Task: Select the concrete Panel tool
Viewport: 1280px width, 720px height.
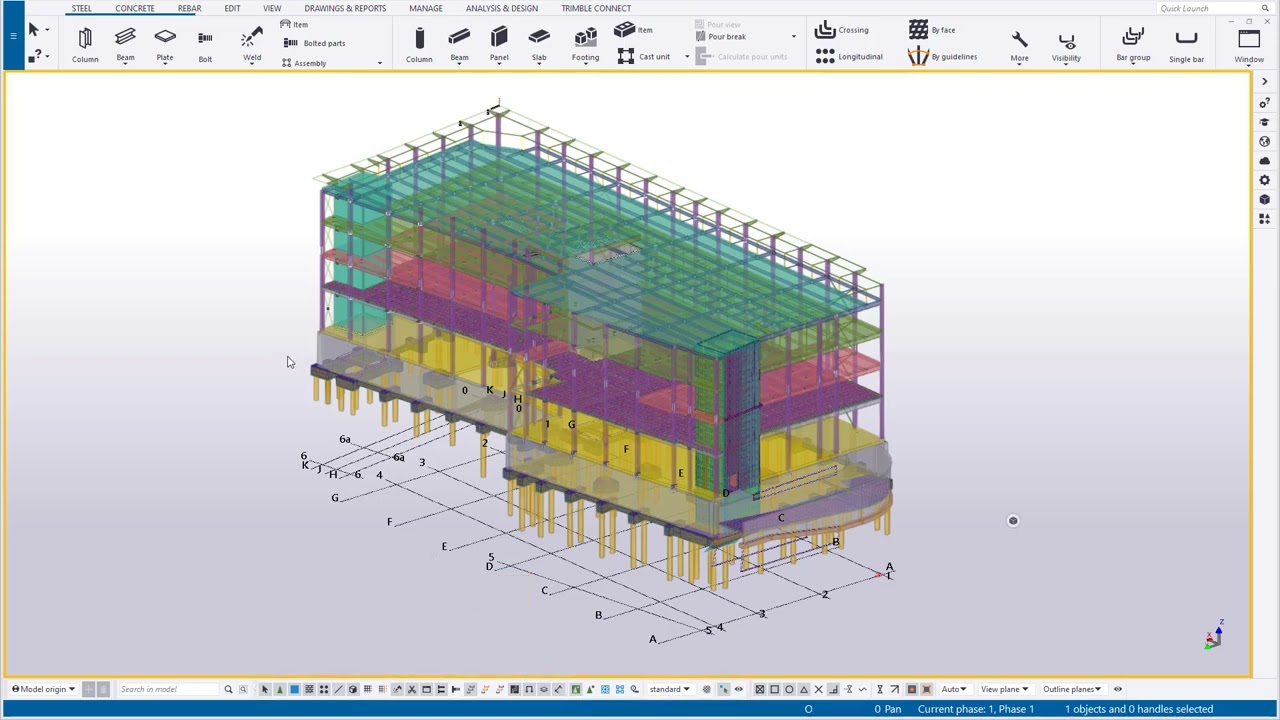Action: [x=499, y=45]
